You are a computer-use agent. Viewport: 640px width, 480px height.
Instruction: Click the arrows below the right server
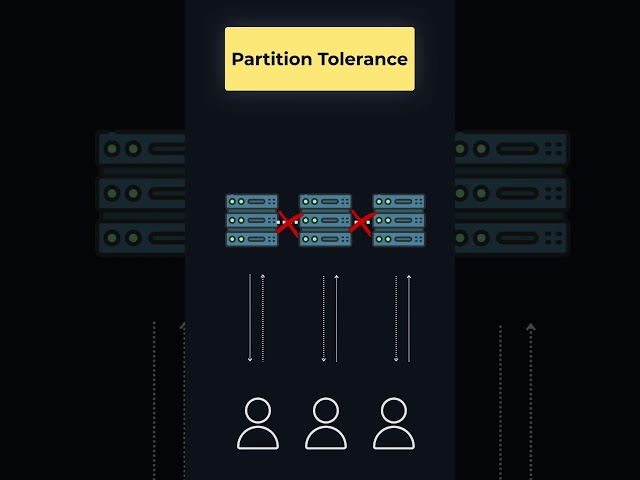(402, 318)
